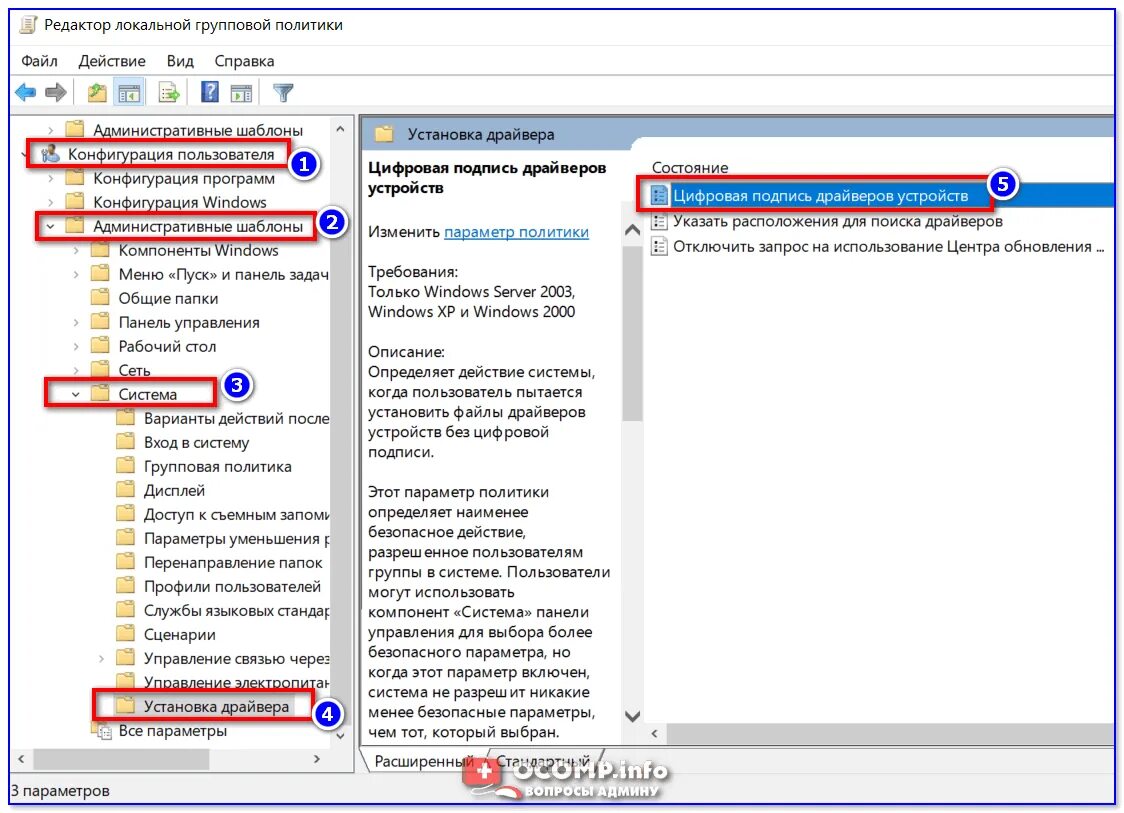Click the Forward arrow toolbar icon

pyautogui.click(x=55, y=92)
